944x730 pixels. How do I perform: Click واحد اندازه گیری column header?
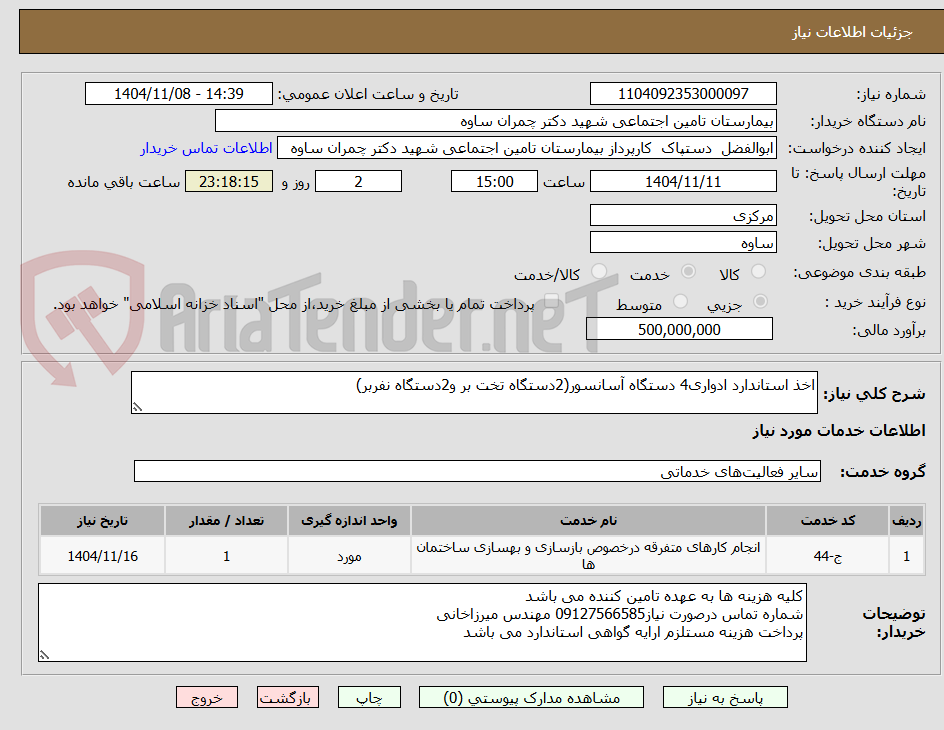[349, 521]
